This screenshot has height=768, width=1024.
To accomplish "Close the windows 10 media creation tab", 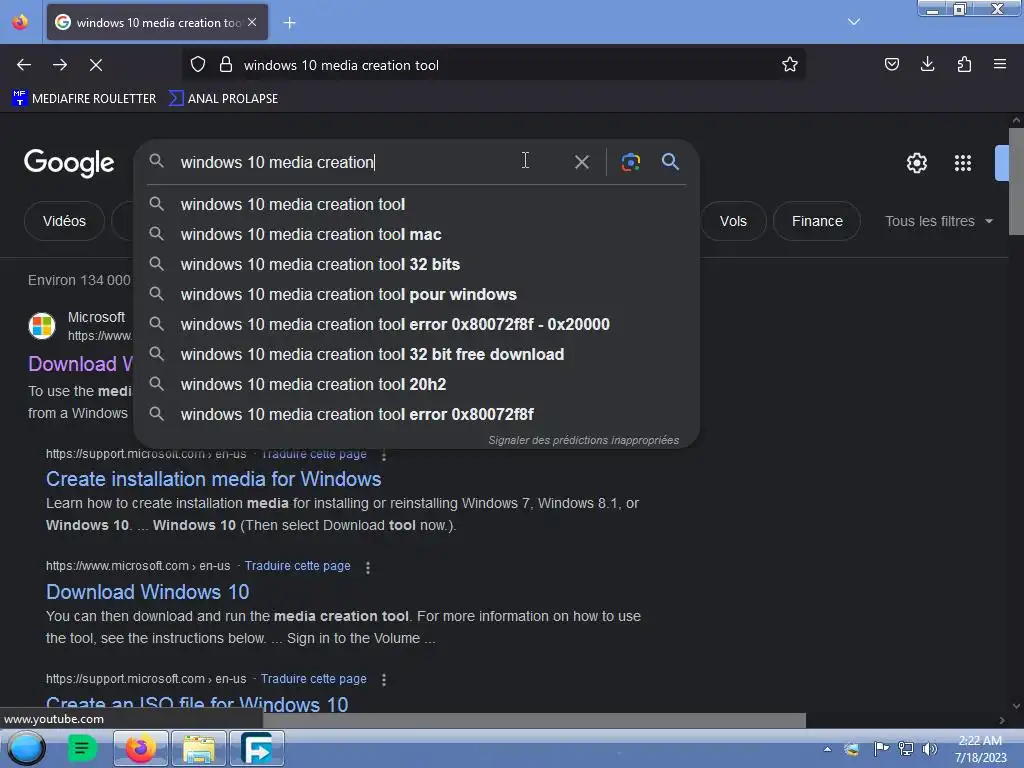I will pos(252,22).
